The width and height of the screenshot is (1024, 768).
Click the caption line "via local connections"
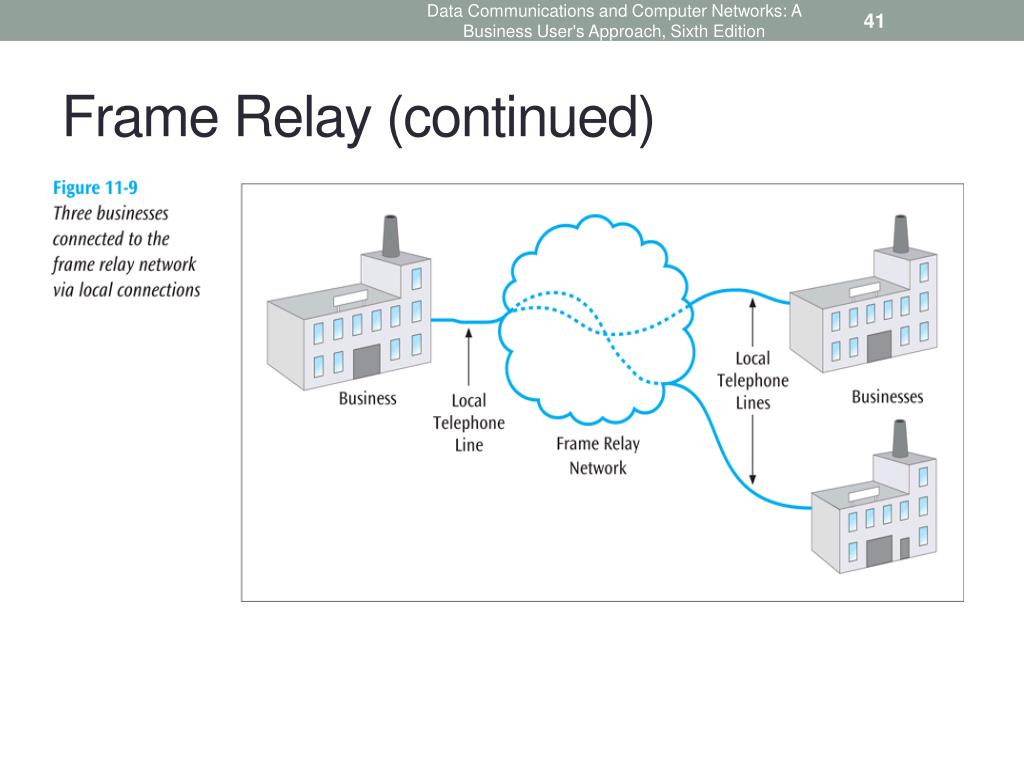[x=127, y=290]
